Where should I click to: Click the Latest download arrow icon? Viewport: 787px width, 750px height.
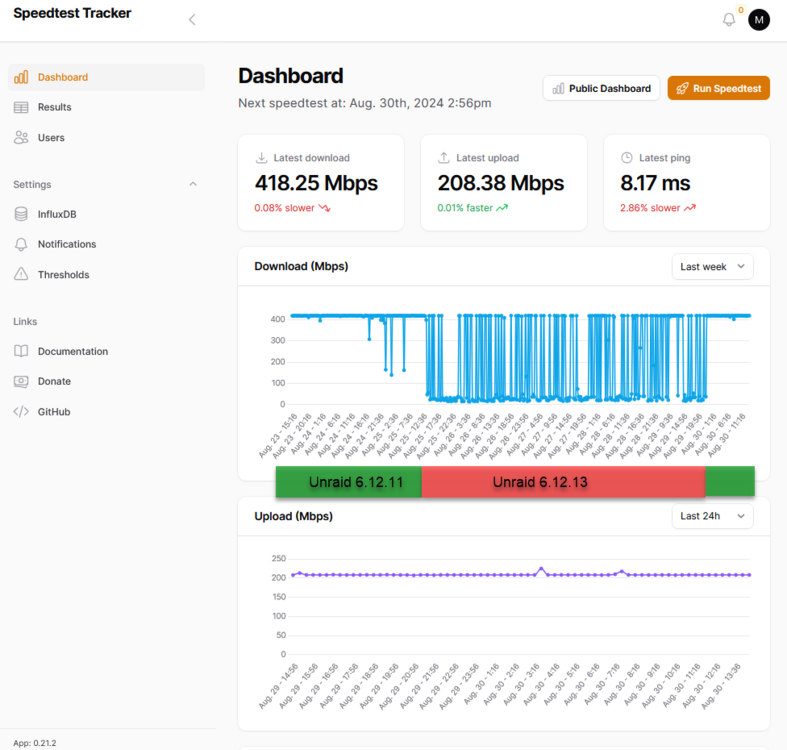point(261,158)
